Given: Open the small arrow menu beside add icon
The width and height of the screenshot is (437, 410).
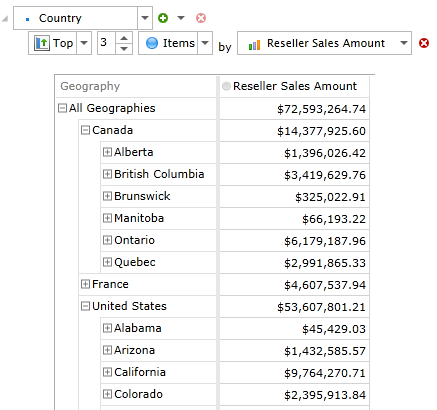Looking at the screenshot, I should (x=181, y=18).
